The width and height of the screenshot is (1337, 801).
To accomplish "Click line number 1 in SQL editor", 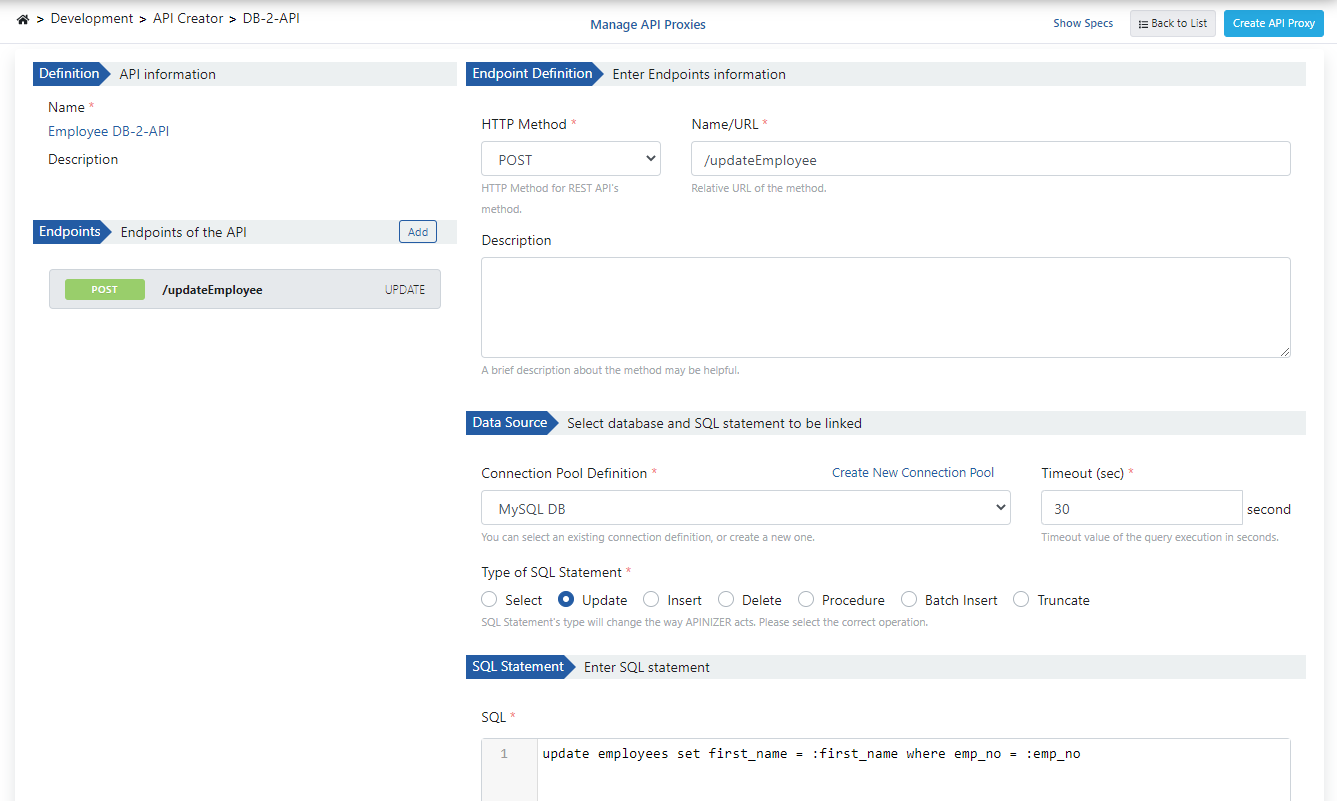I will [x=504, y=754].
